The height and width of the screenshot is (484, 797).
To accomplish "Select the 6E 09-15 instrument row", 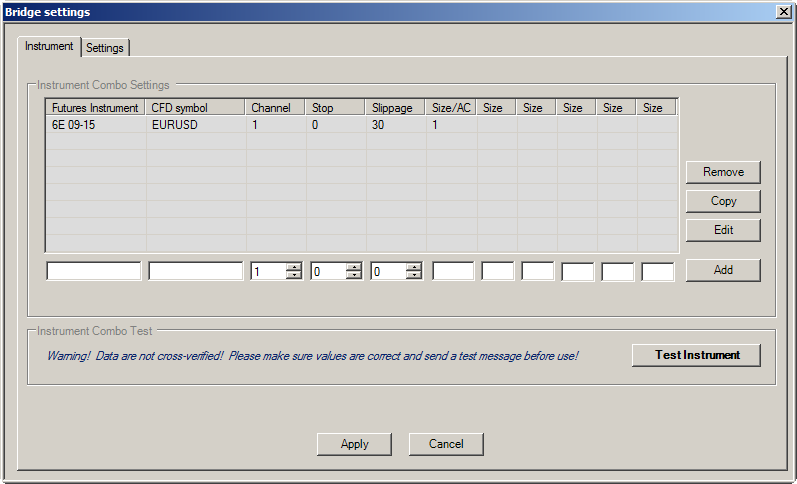I will coord(95,125).
